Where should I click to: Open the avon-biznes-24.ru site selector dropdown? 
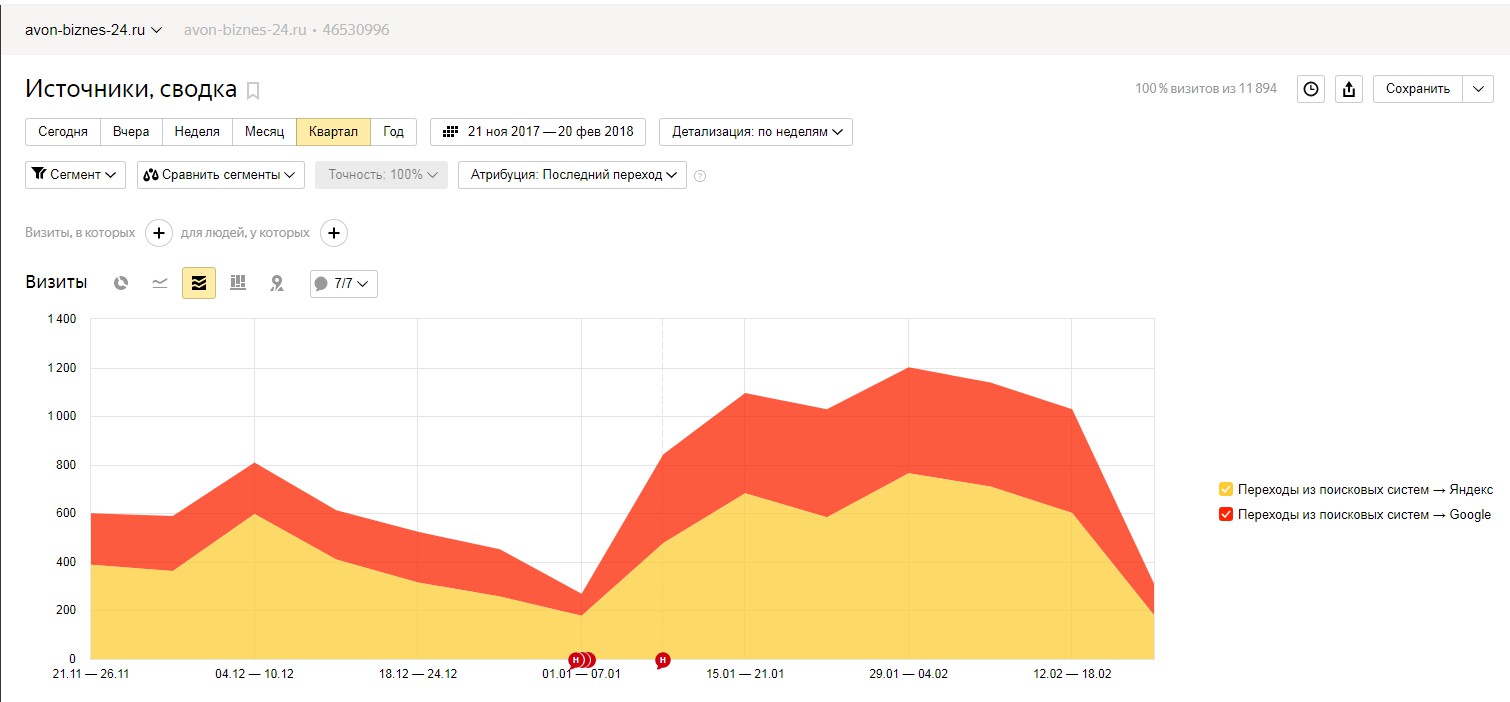pyautogui.click(x=94, y=30)
